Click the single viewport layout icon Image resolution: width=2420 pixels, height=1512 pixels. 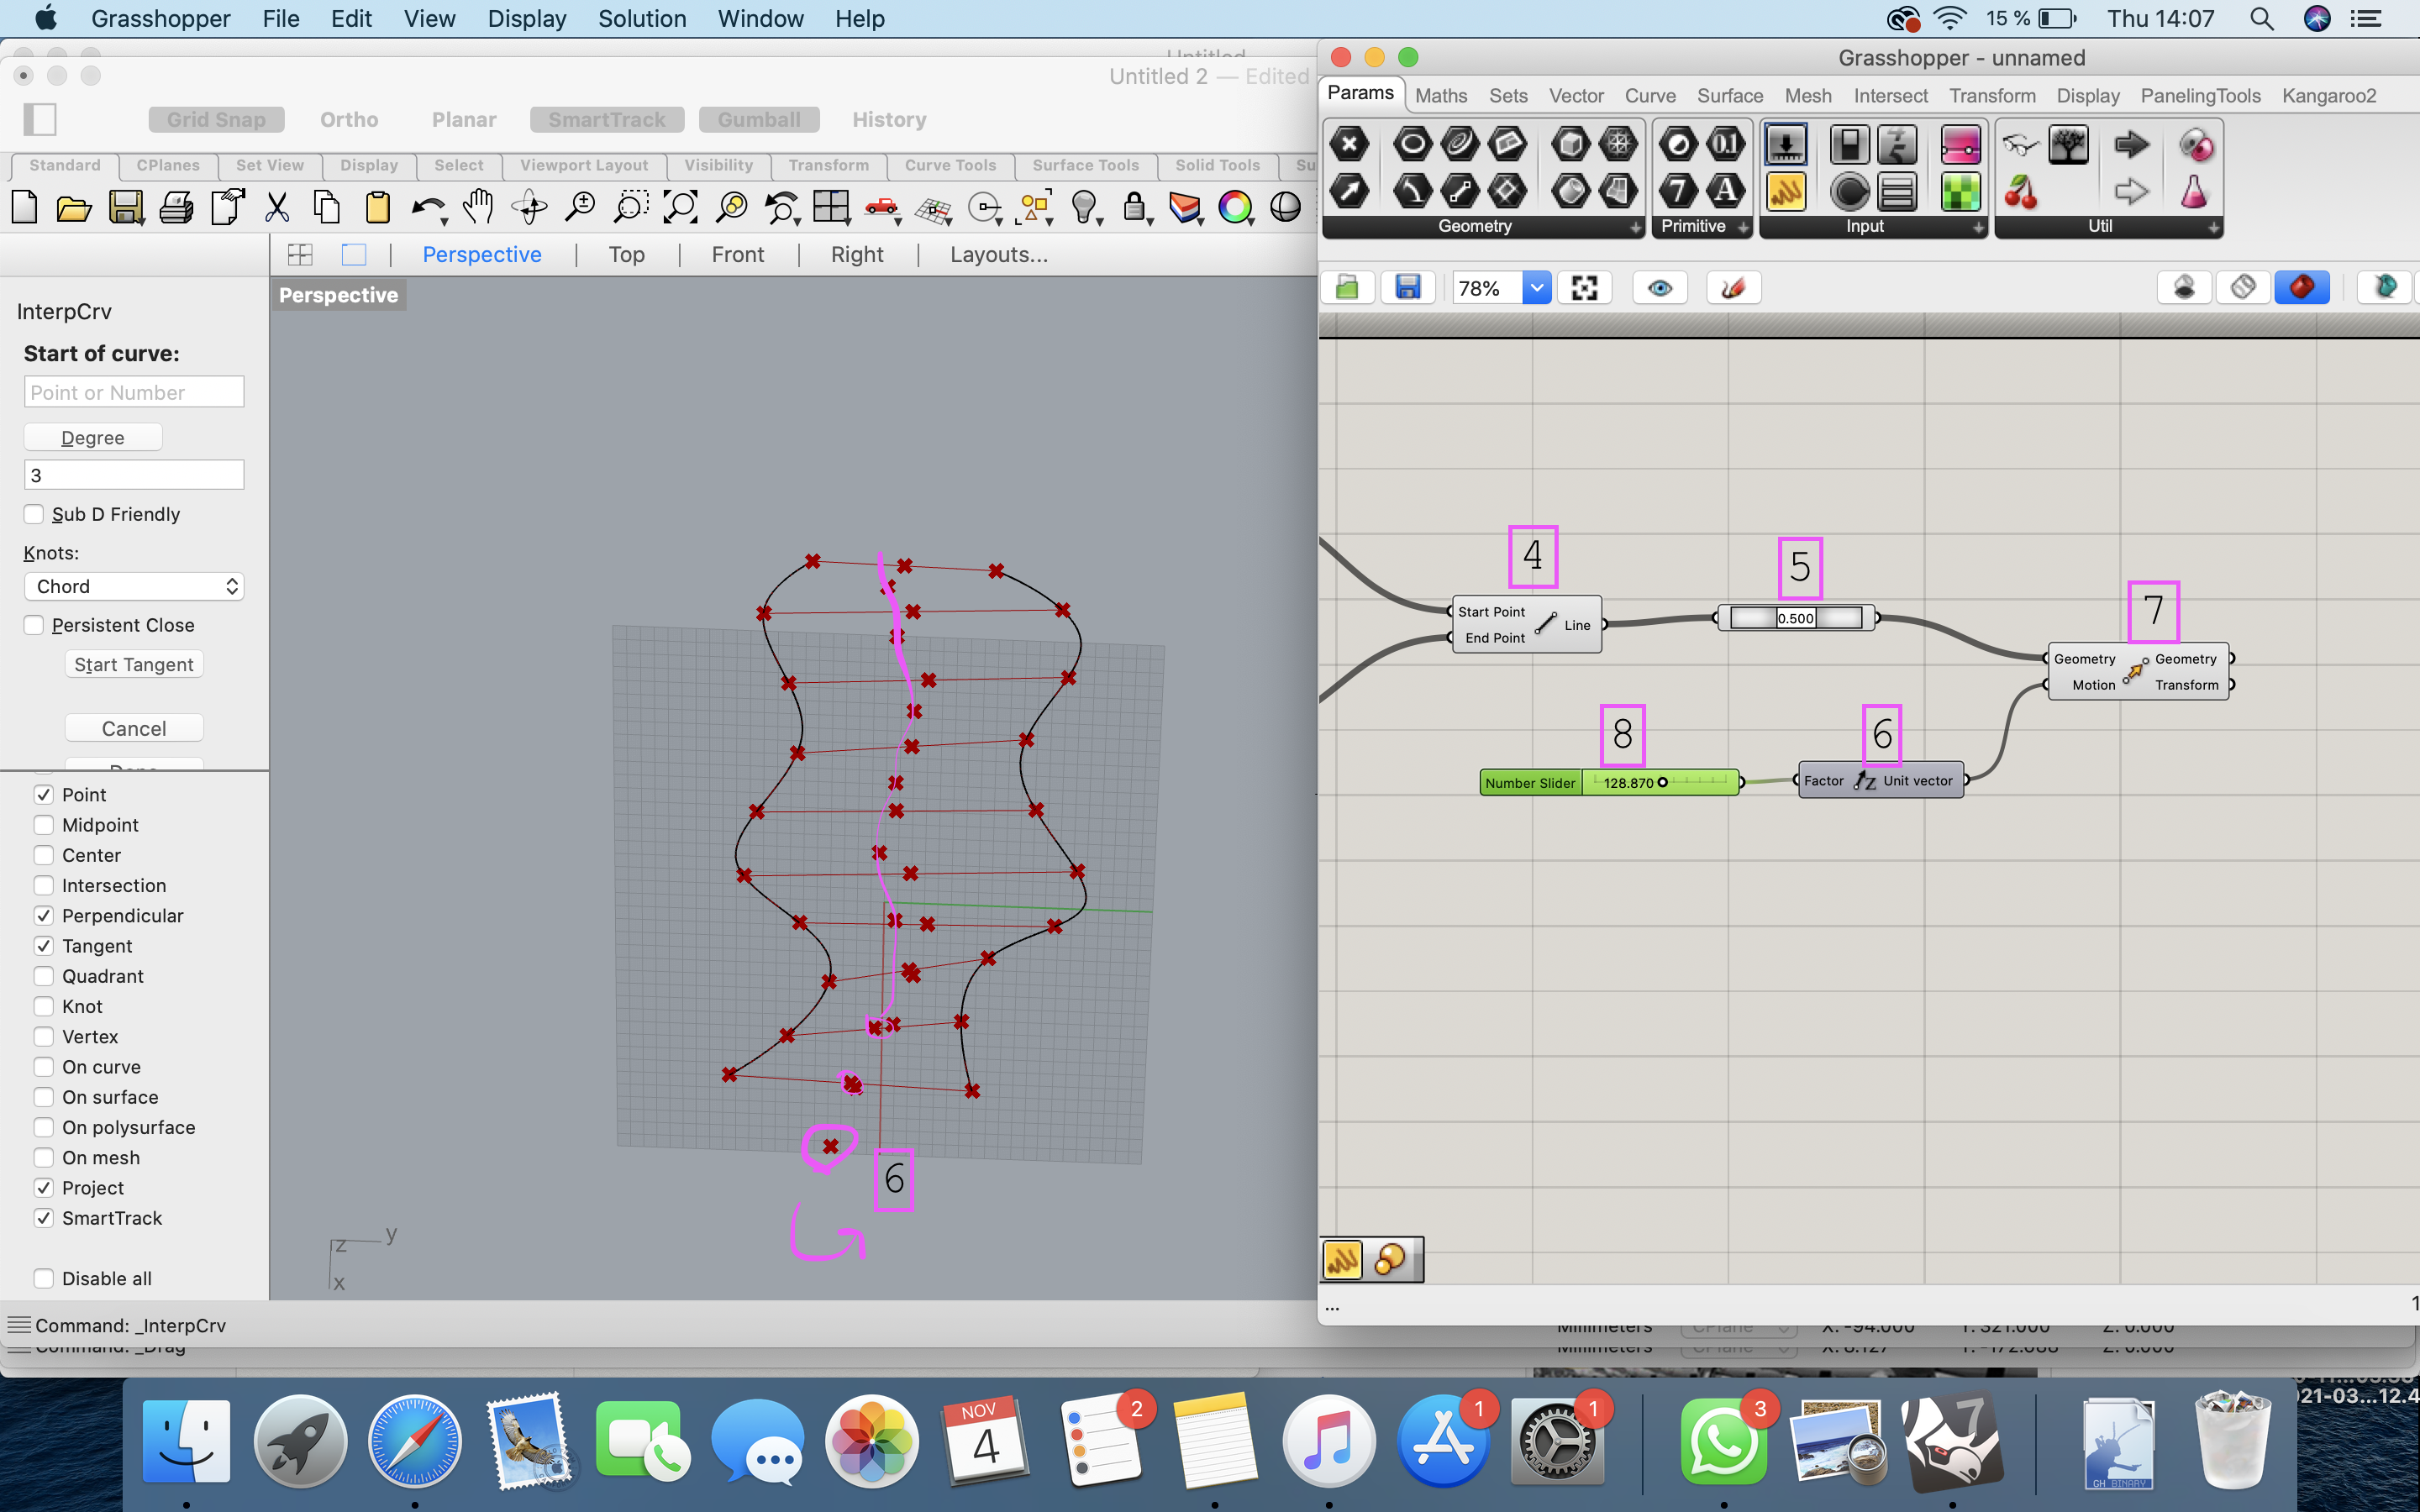click(x=354, y=255)
